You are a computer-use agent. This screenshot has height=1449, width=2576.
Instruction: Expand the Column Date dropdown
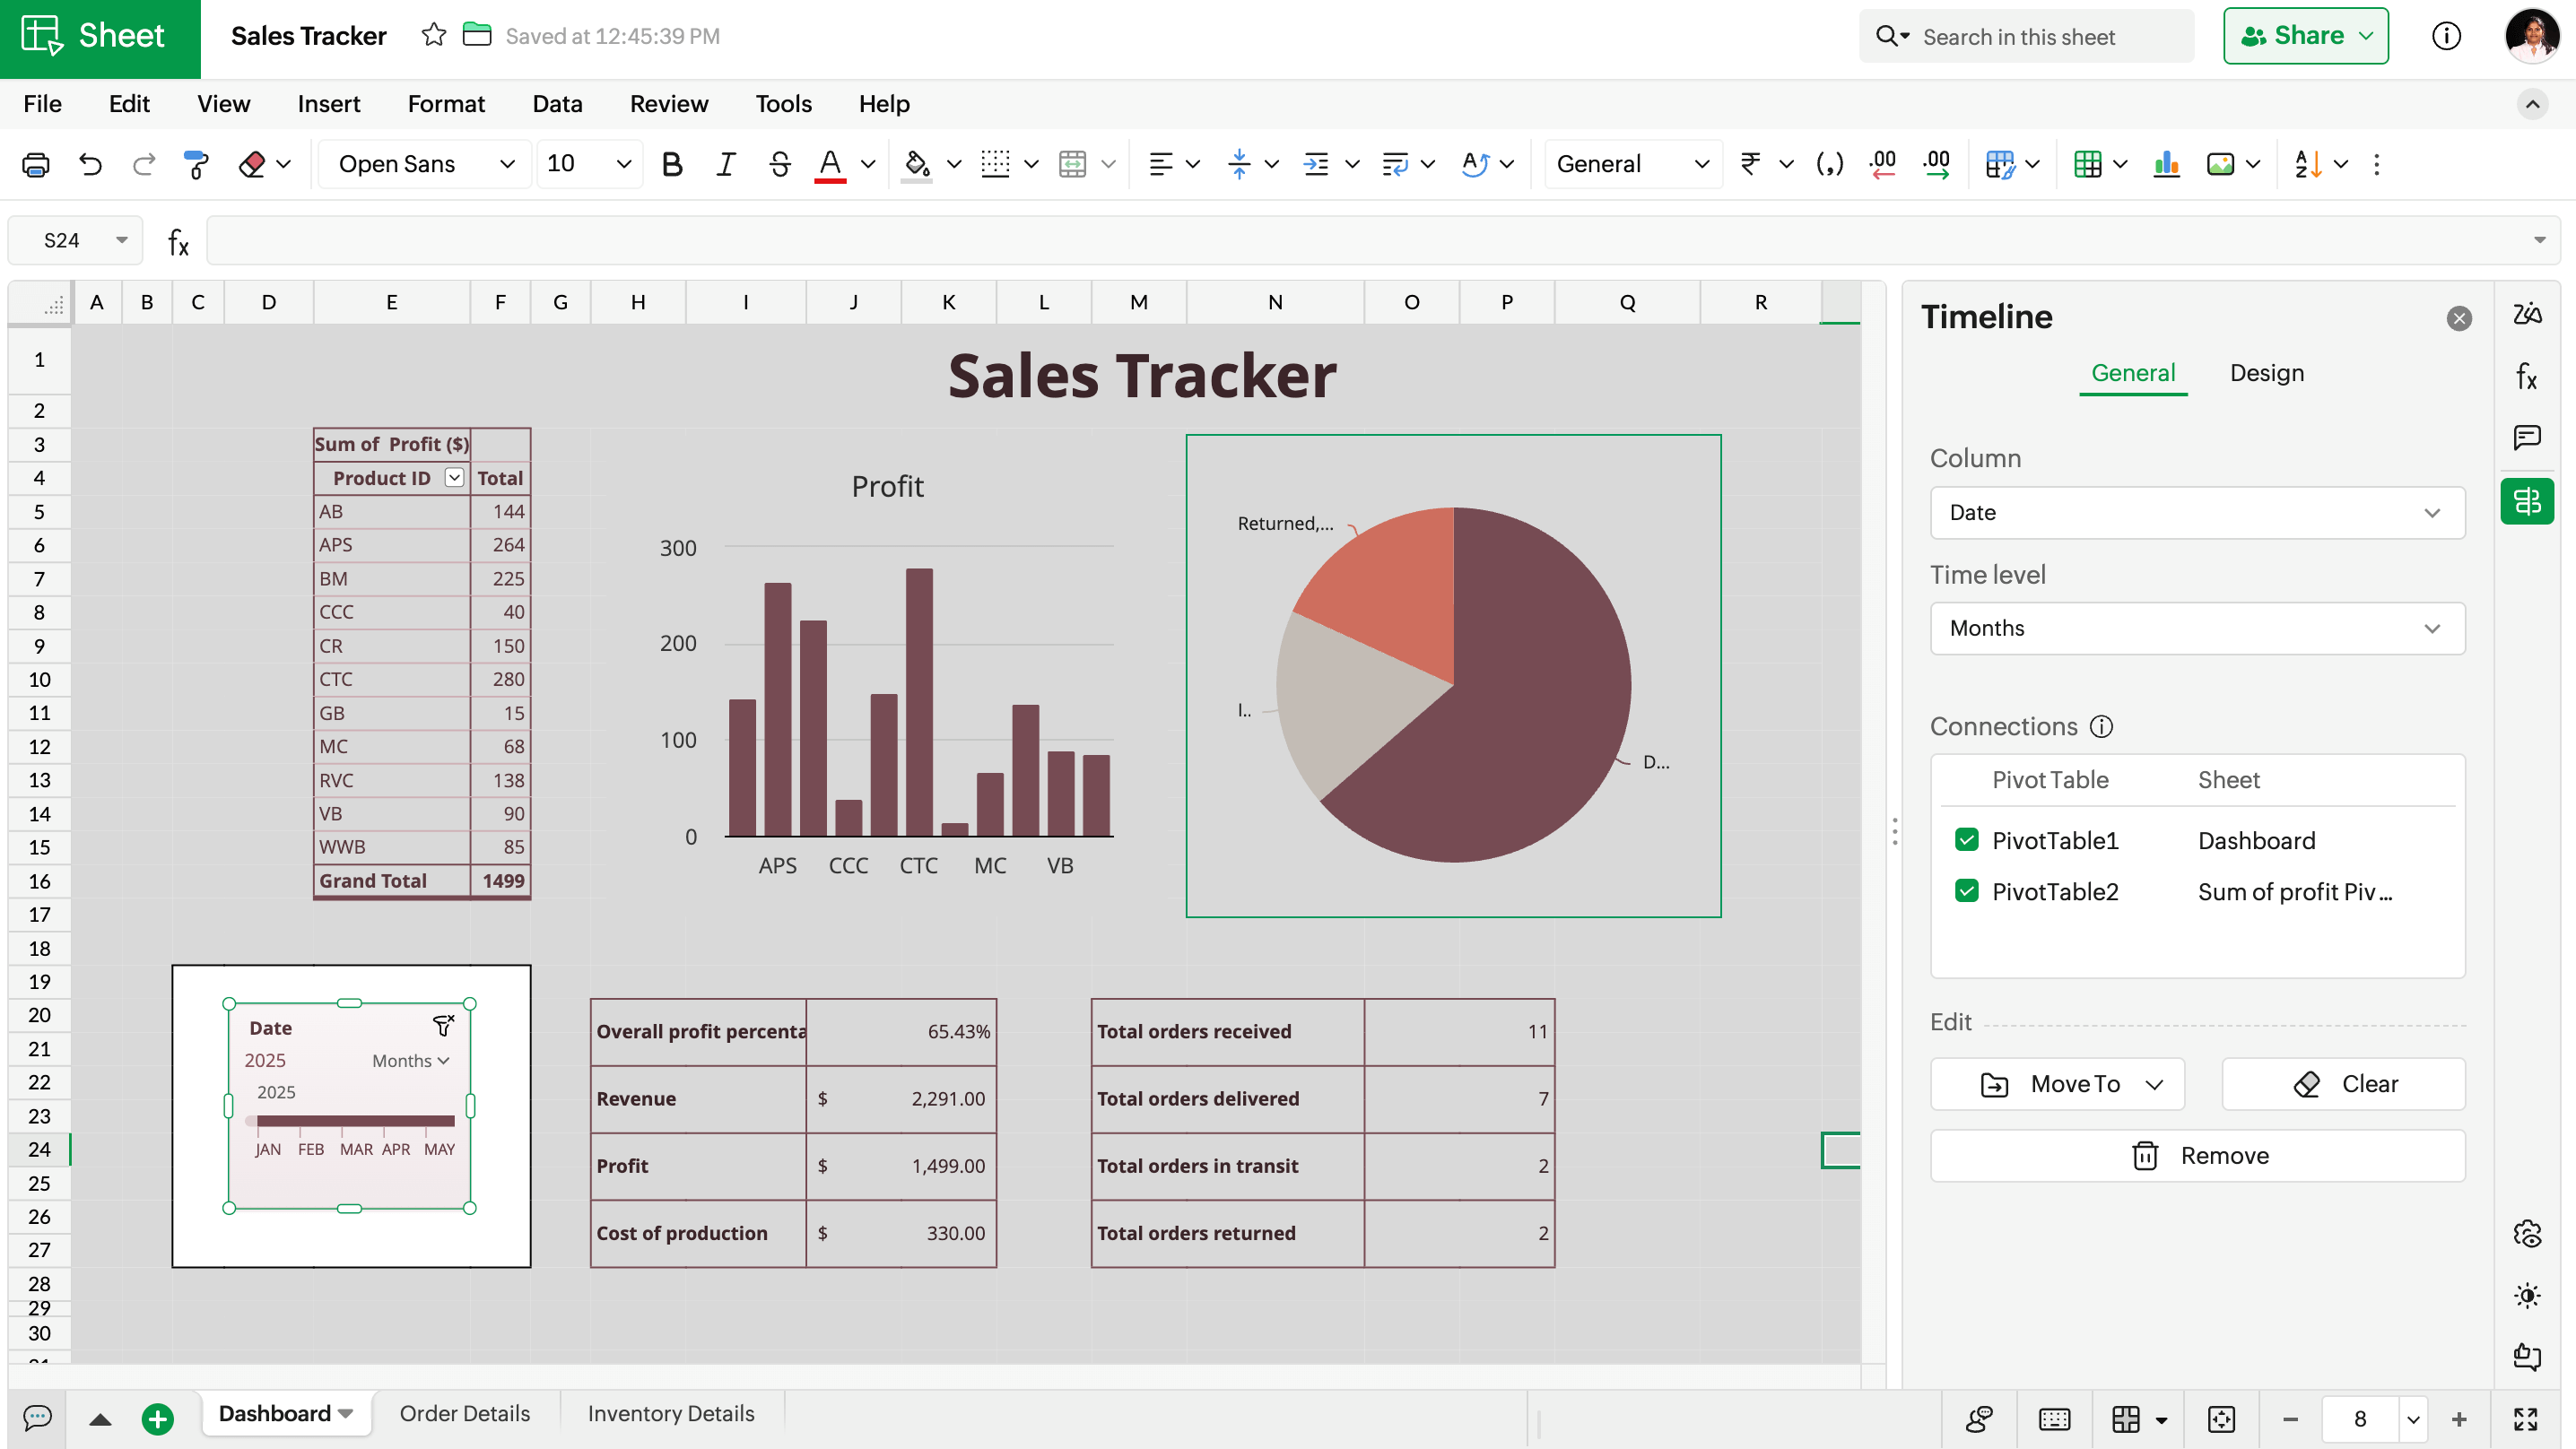click(2196, 513)
